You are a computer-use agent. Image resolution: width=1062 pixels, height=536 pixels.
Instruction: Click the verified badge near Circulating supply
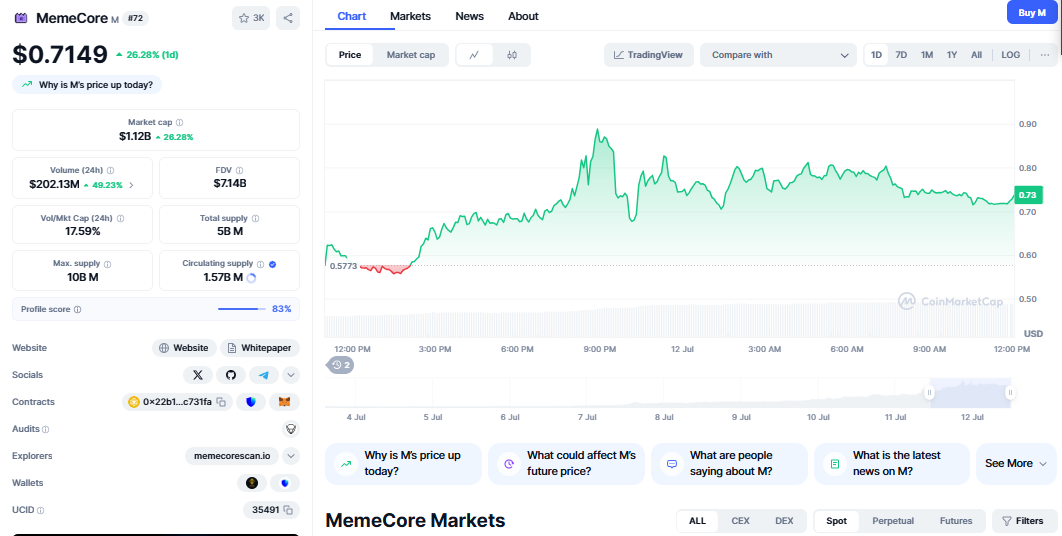click(272, 264)
